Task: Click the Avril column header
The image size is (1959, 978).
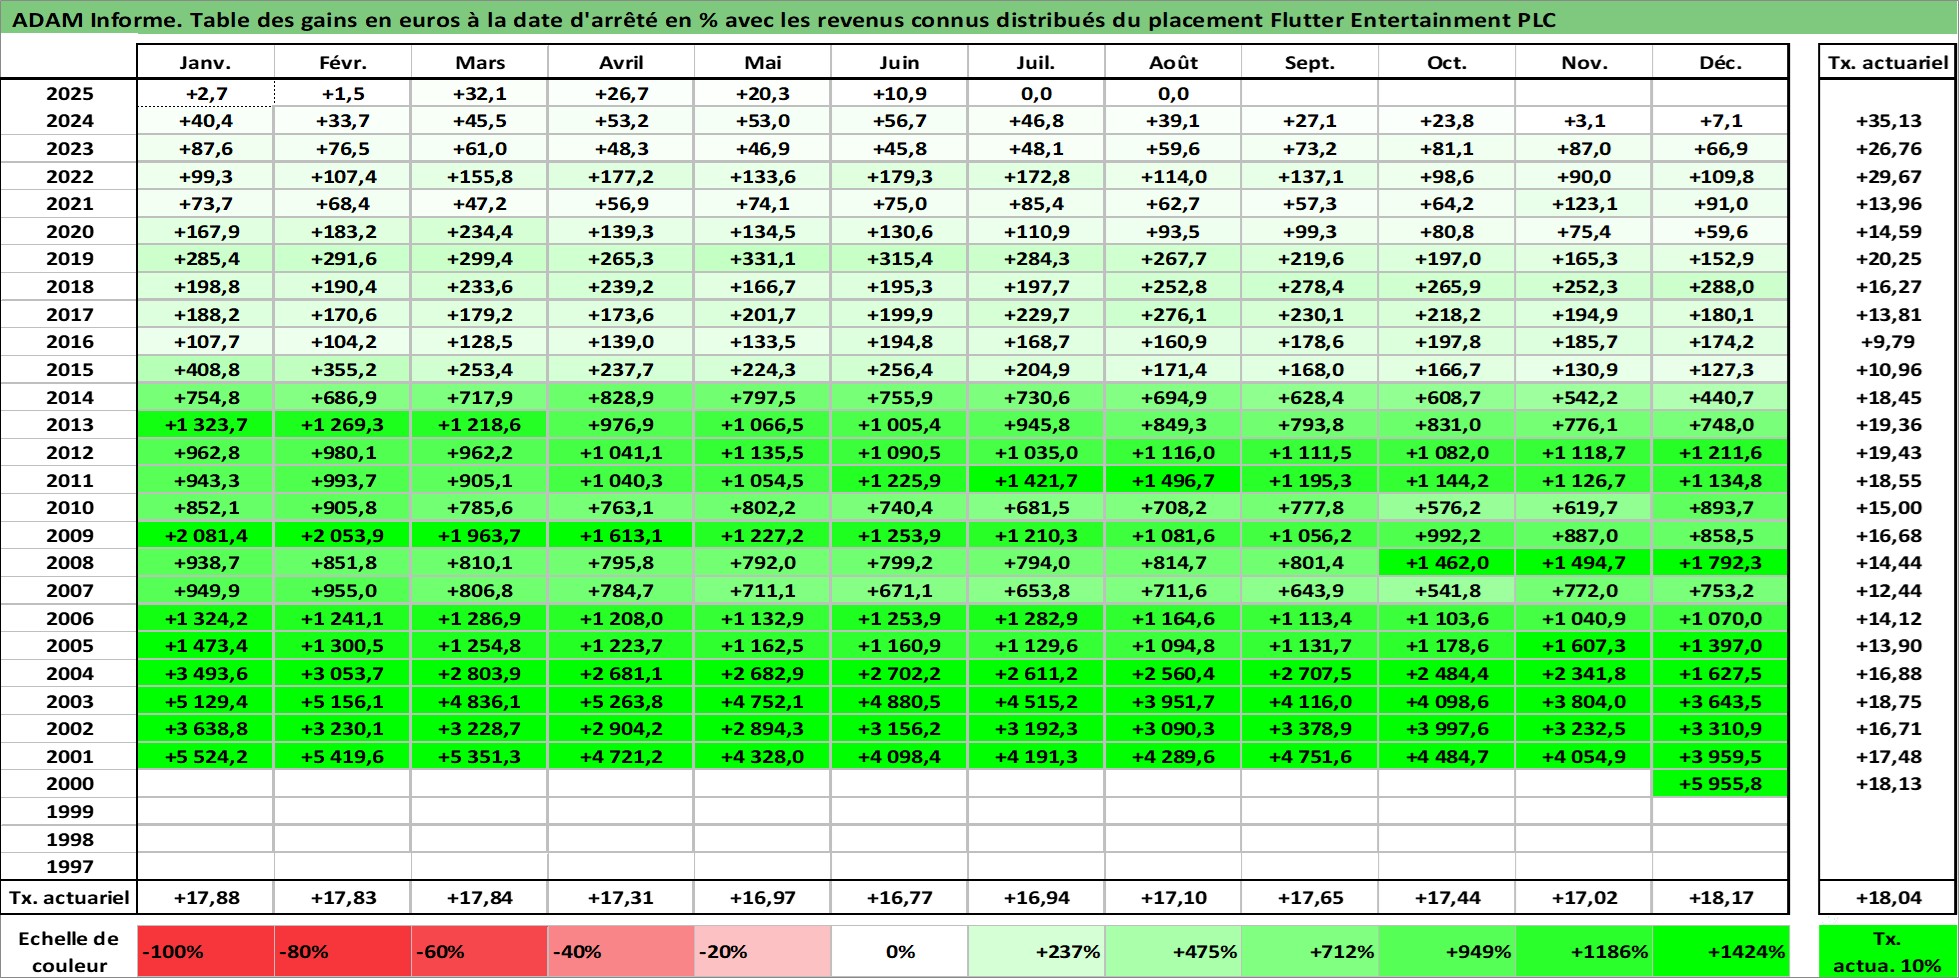Action: pyautogui.click(x=621, y=62)
